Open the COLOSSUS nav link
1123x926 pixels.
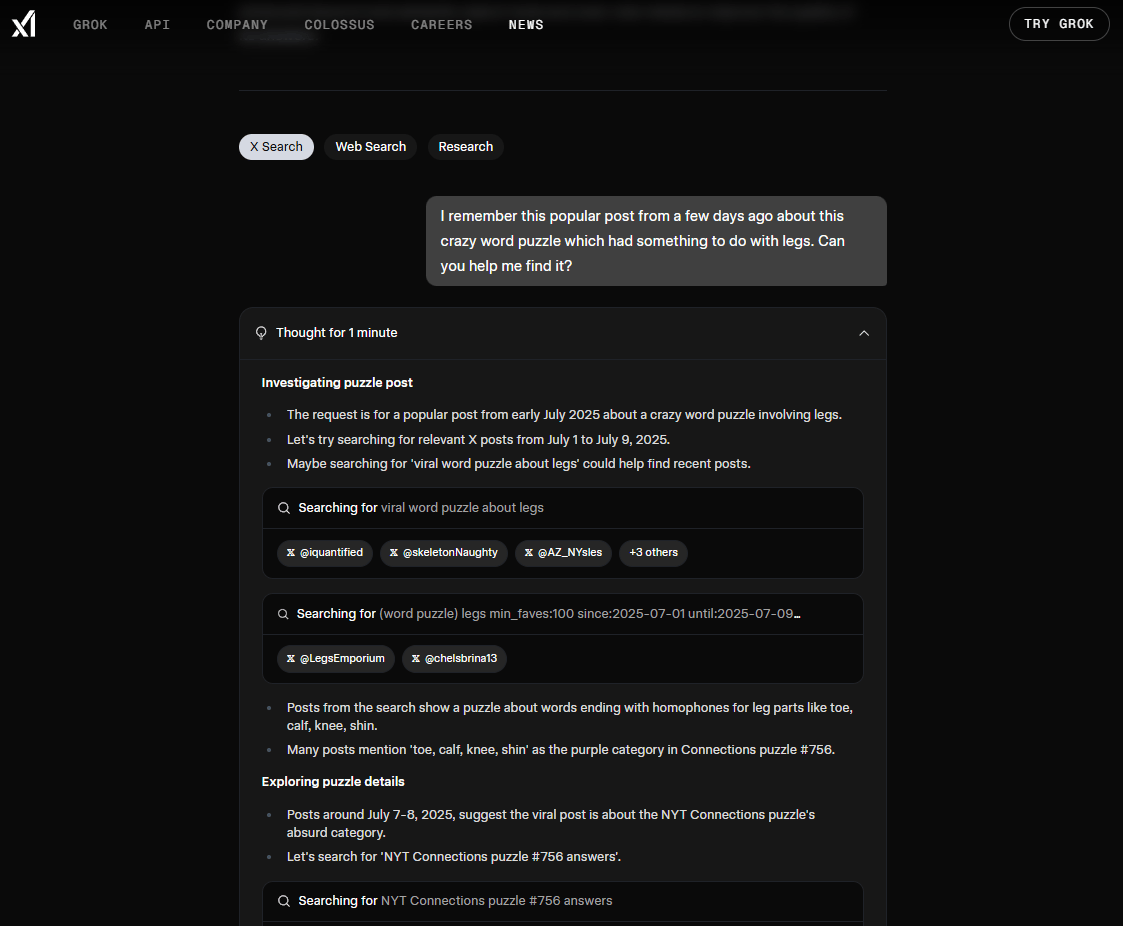[x=339, y=24]
